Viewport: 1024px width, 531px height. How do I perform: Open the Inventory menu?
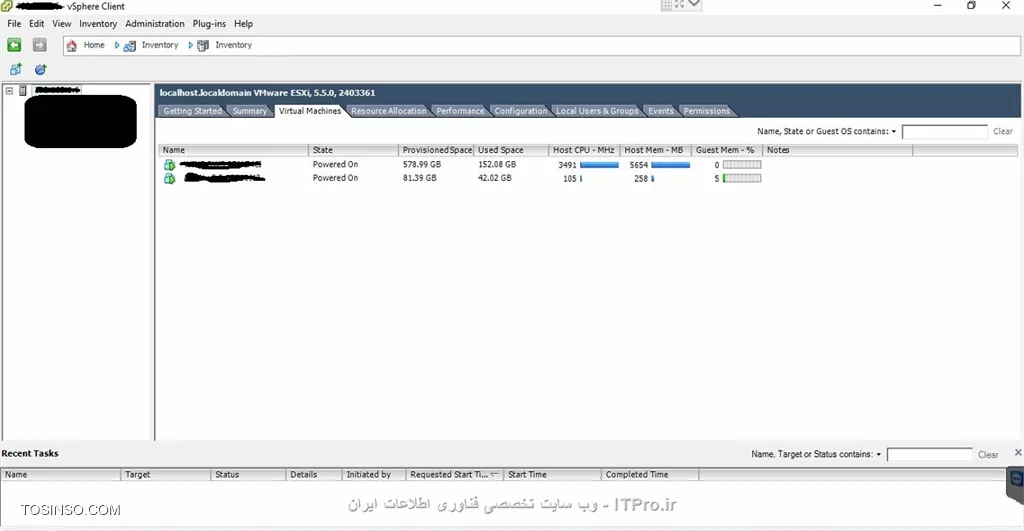pos(98,24)
